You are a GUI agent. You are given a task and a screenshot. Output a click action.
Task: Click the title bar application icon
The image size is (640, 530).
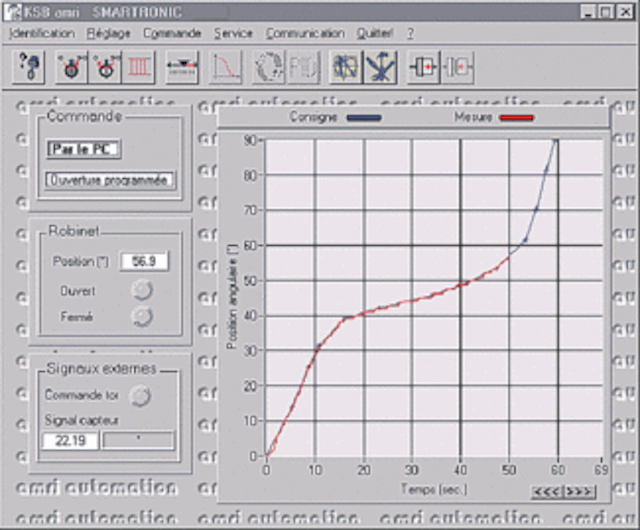13,13
